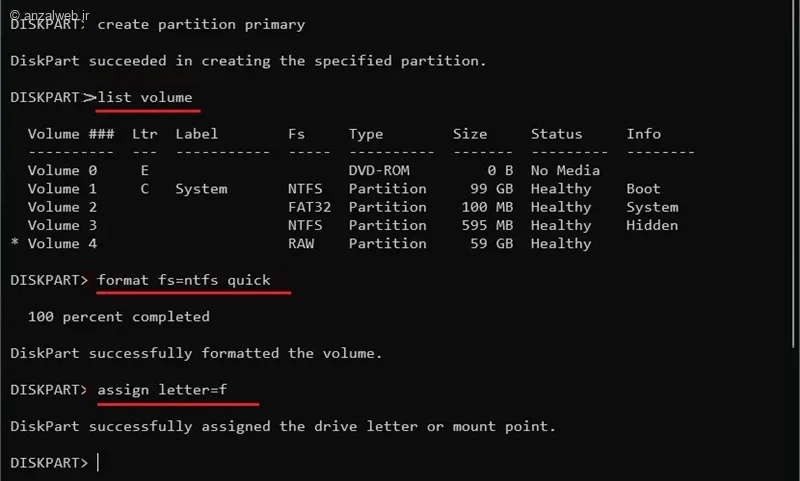Viewport: 800px width, 481px height.
Task: Click the vertical scrollbar on the right edge
Action: 794,173
